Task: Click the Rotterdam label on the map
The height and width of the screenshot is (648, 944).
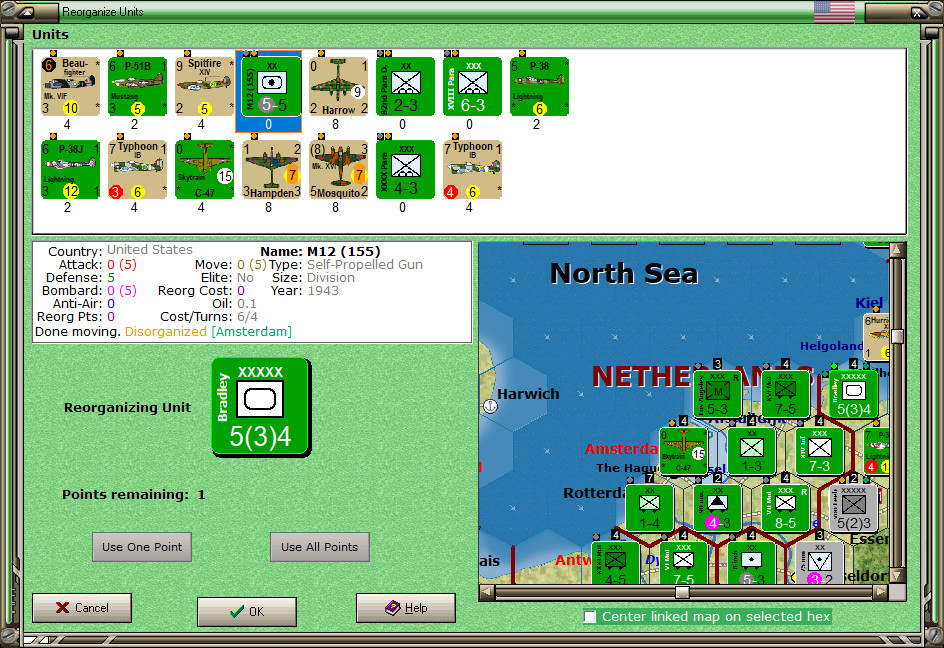Action: pos(594,493)
